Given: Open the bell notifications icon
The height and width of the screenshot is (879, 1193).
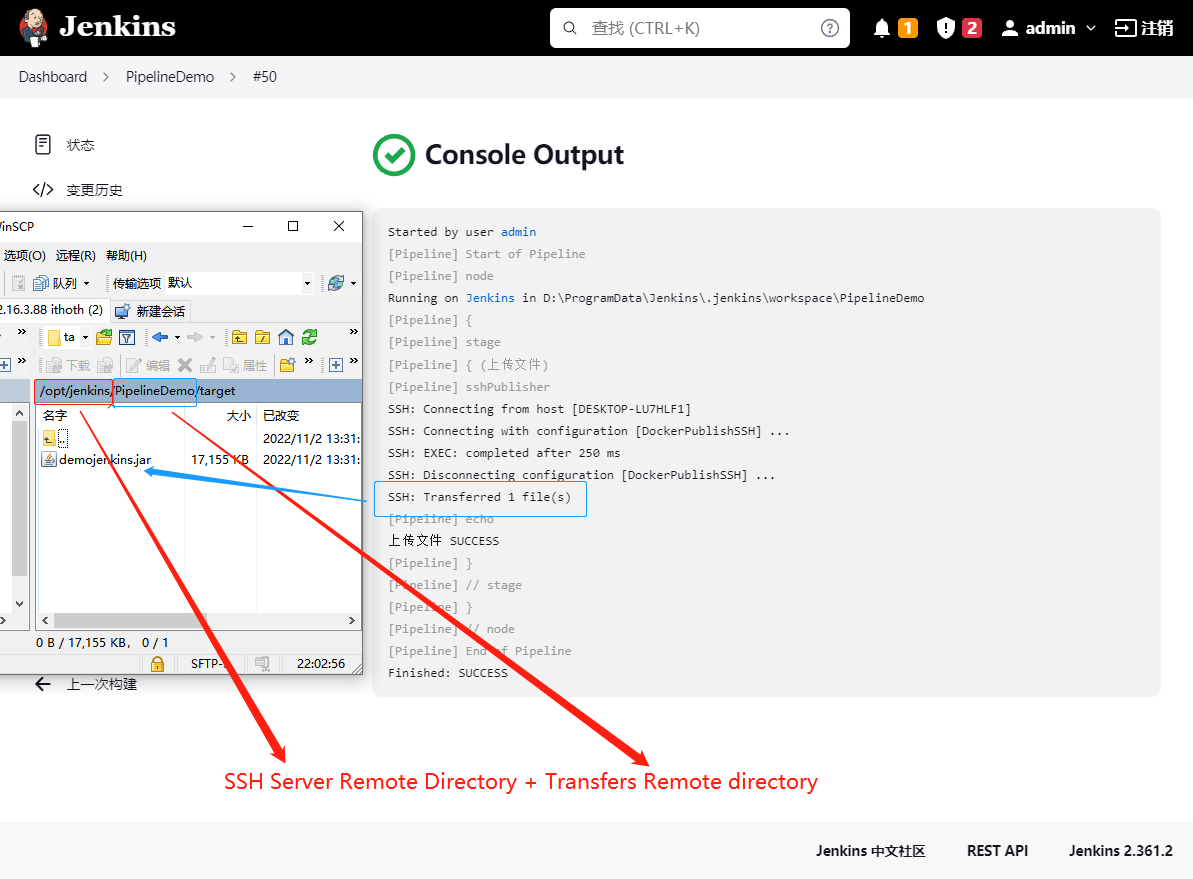Looking at the screenshot, I should click(882, 28).
